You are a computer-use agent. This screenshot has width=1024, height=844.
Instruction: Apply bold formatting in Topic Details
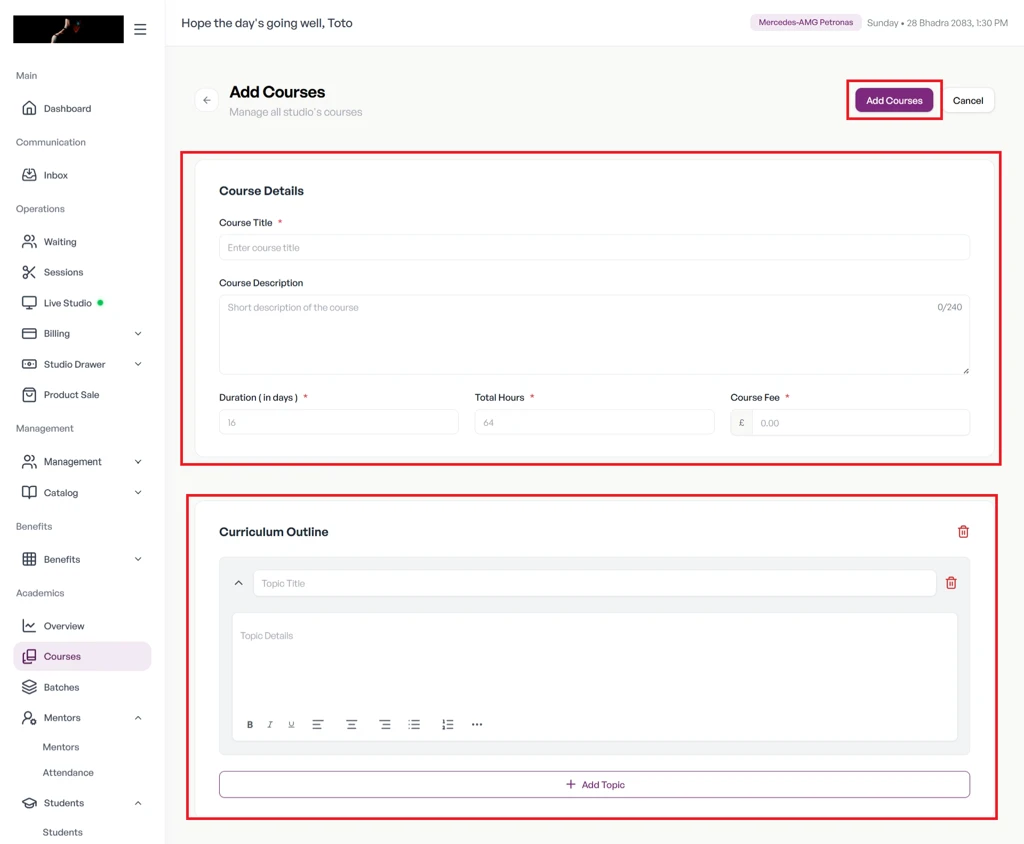(x=249, y=724)
